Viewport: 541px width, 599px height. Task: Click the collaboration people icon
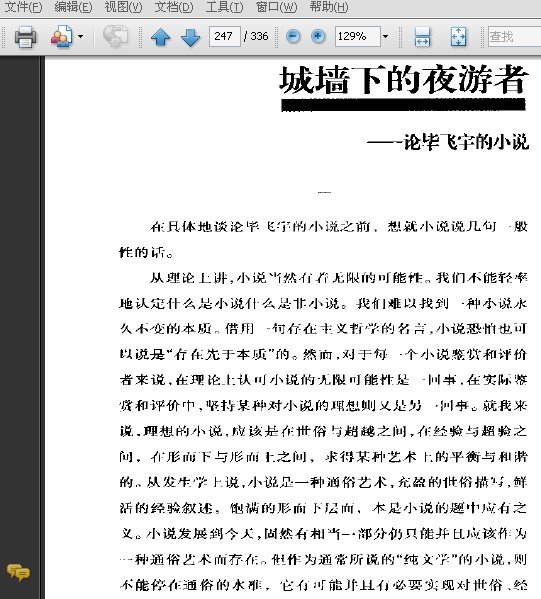click(62, 37)
